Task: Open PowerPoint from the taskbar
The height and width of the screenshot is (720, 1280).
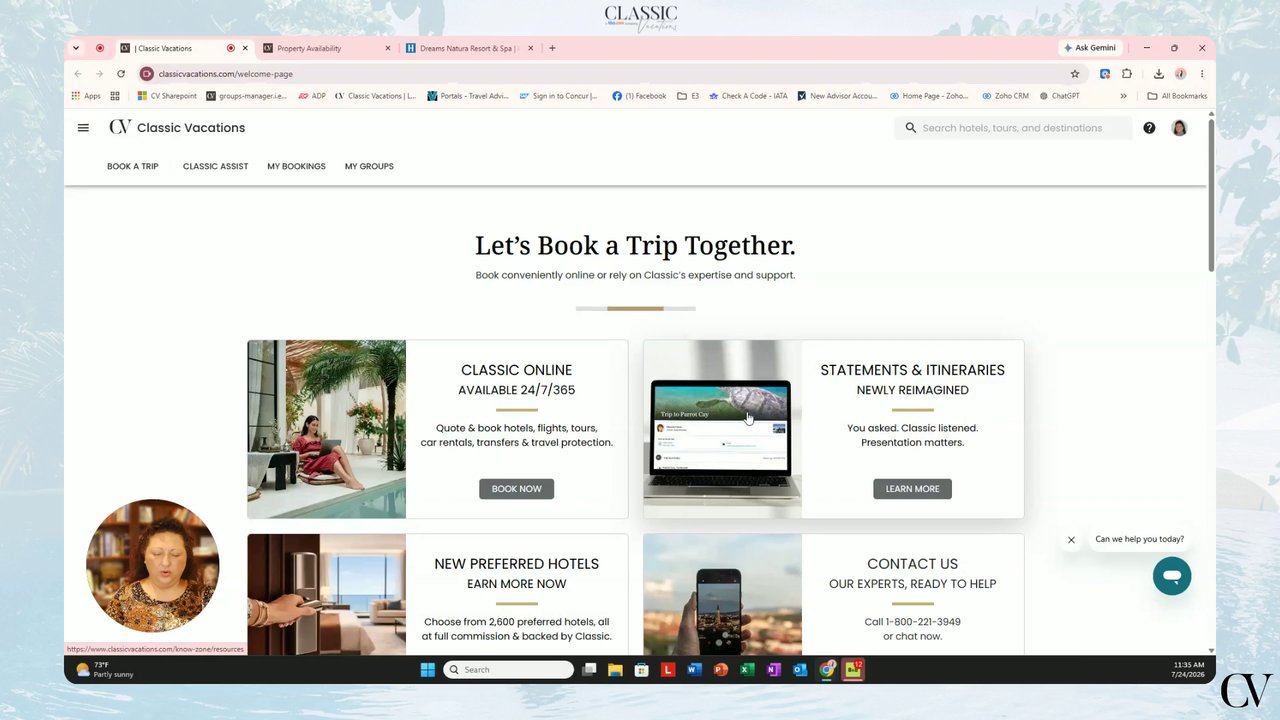Action: (x=720, y=670)
